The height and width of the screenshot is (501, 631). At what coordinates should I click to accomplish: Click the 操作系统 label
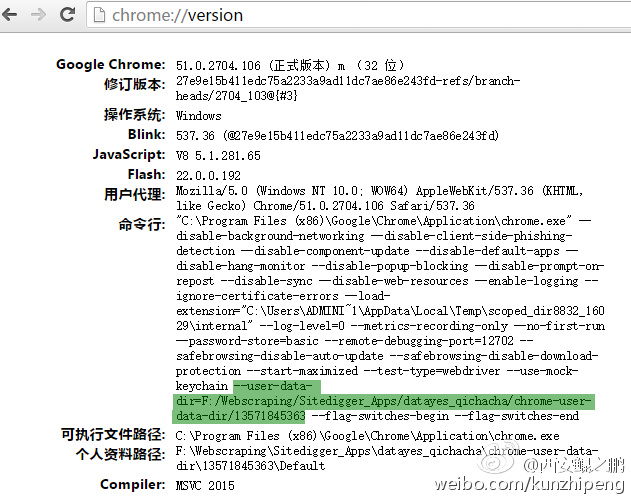[134, 115]
